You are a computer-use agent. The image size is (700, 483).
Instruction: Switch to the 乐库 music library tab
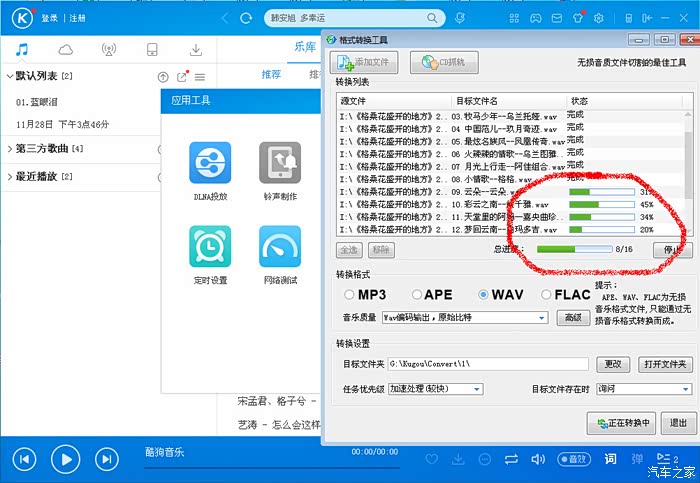click(304, 47)
